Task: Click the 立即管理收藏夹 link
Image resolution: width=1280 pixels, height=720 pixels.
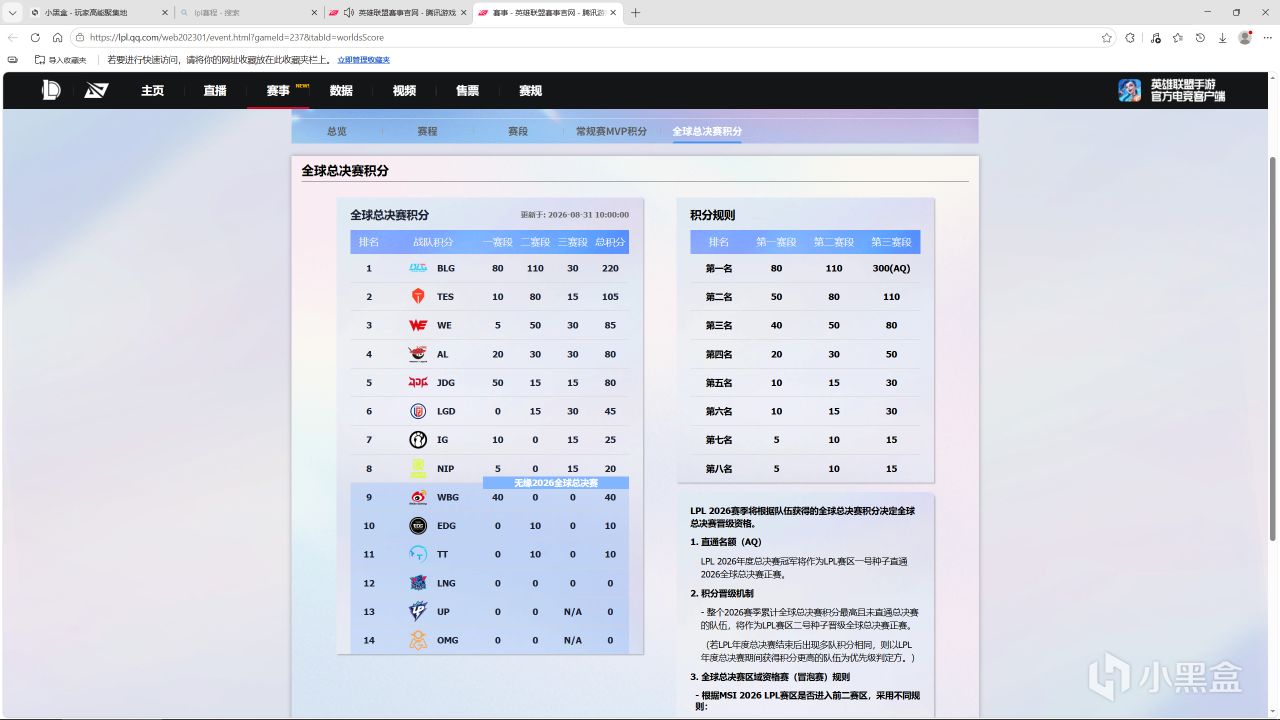Action: 364,60
